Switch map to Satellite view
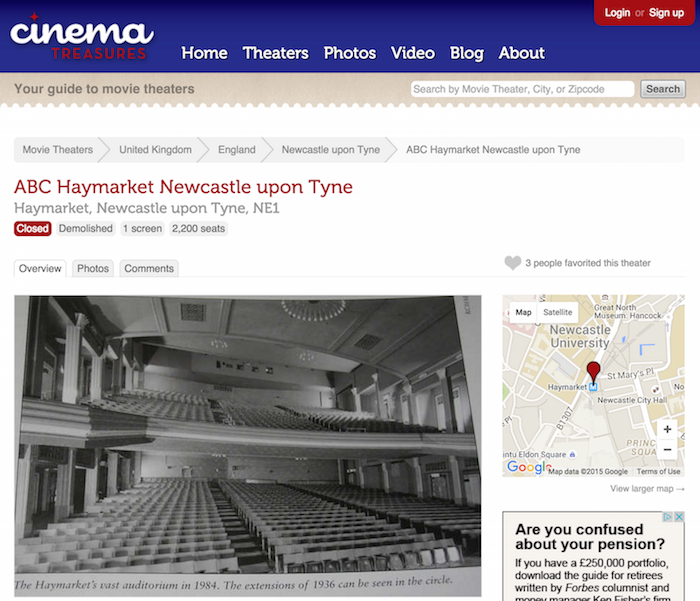 point(558,313)
